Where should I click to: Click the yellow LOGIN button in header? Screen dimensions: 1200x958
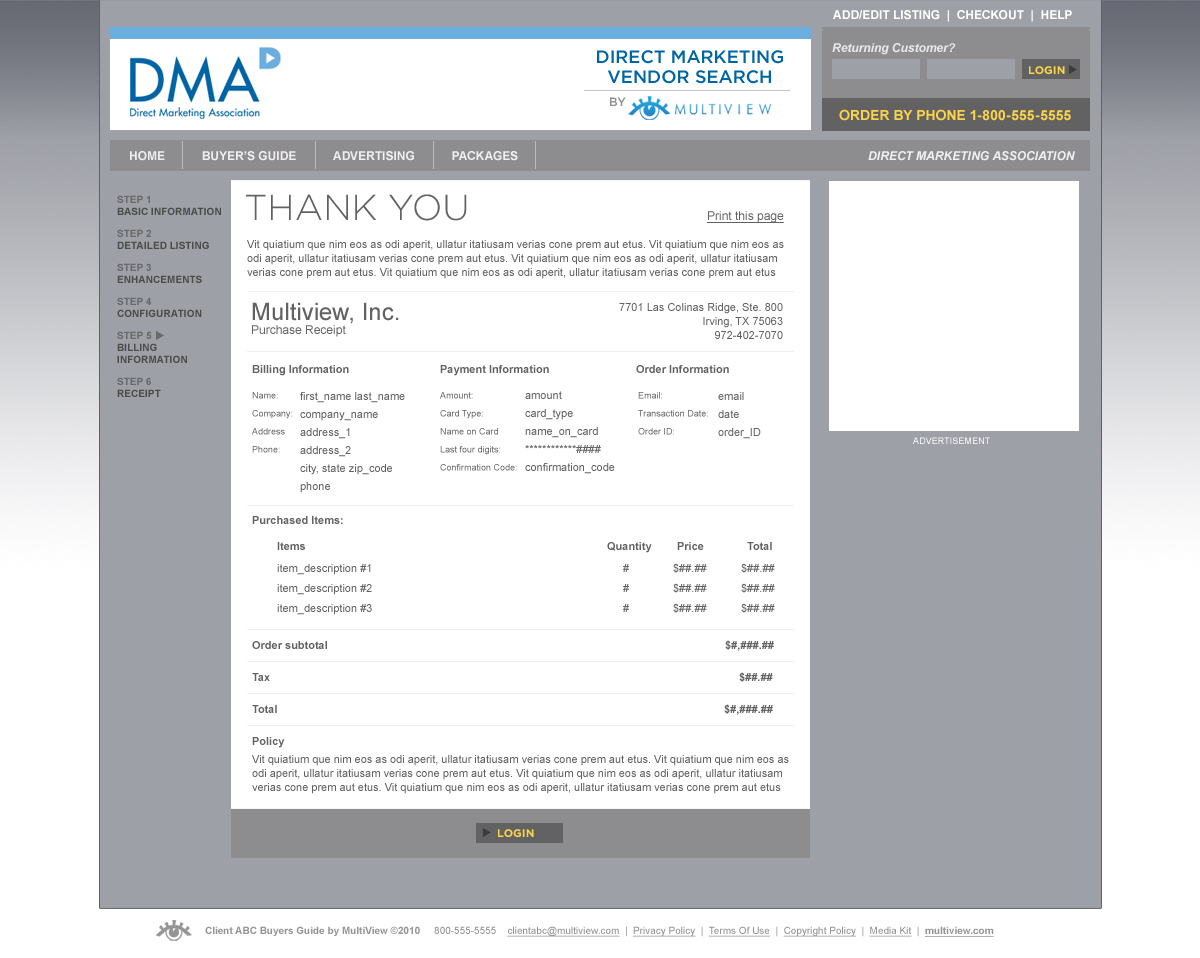(x=1050, y=70)
